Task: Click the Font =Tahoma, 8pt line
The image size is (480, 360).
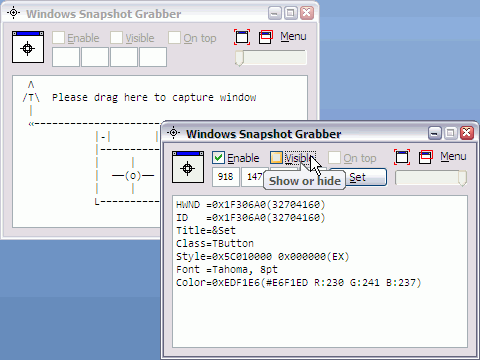Action: [227, 269]
